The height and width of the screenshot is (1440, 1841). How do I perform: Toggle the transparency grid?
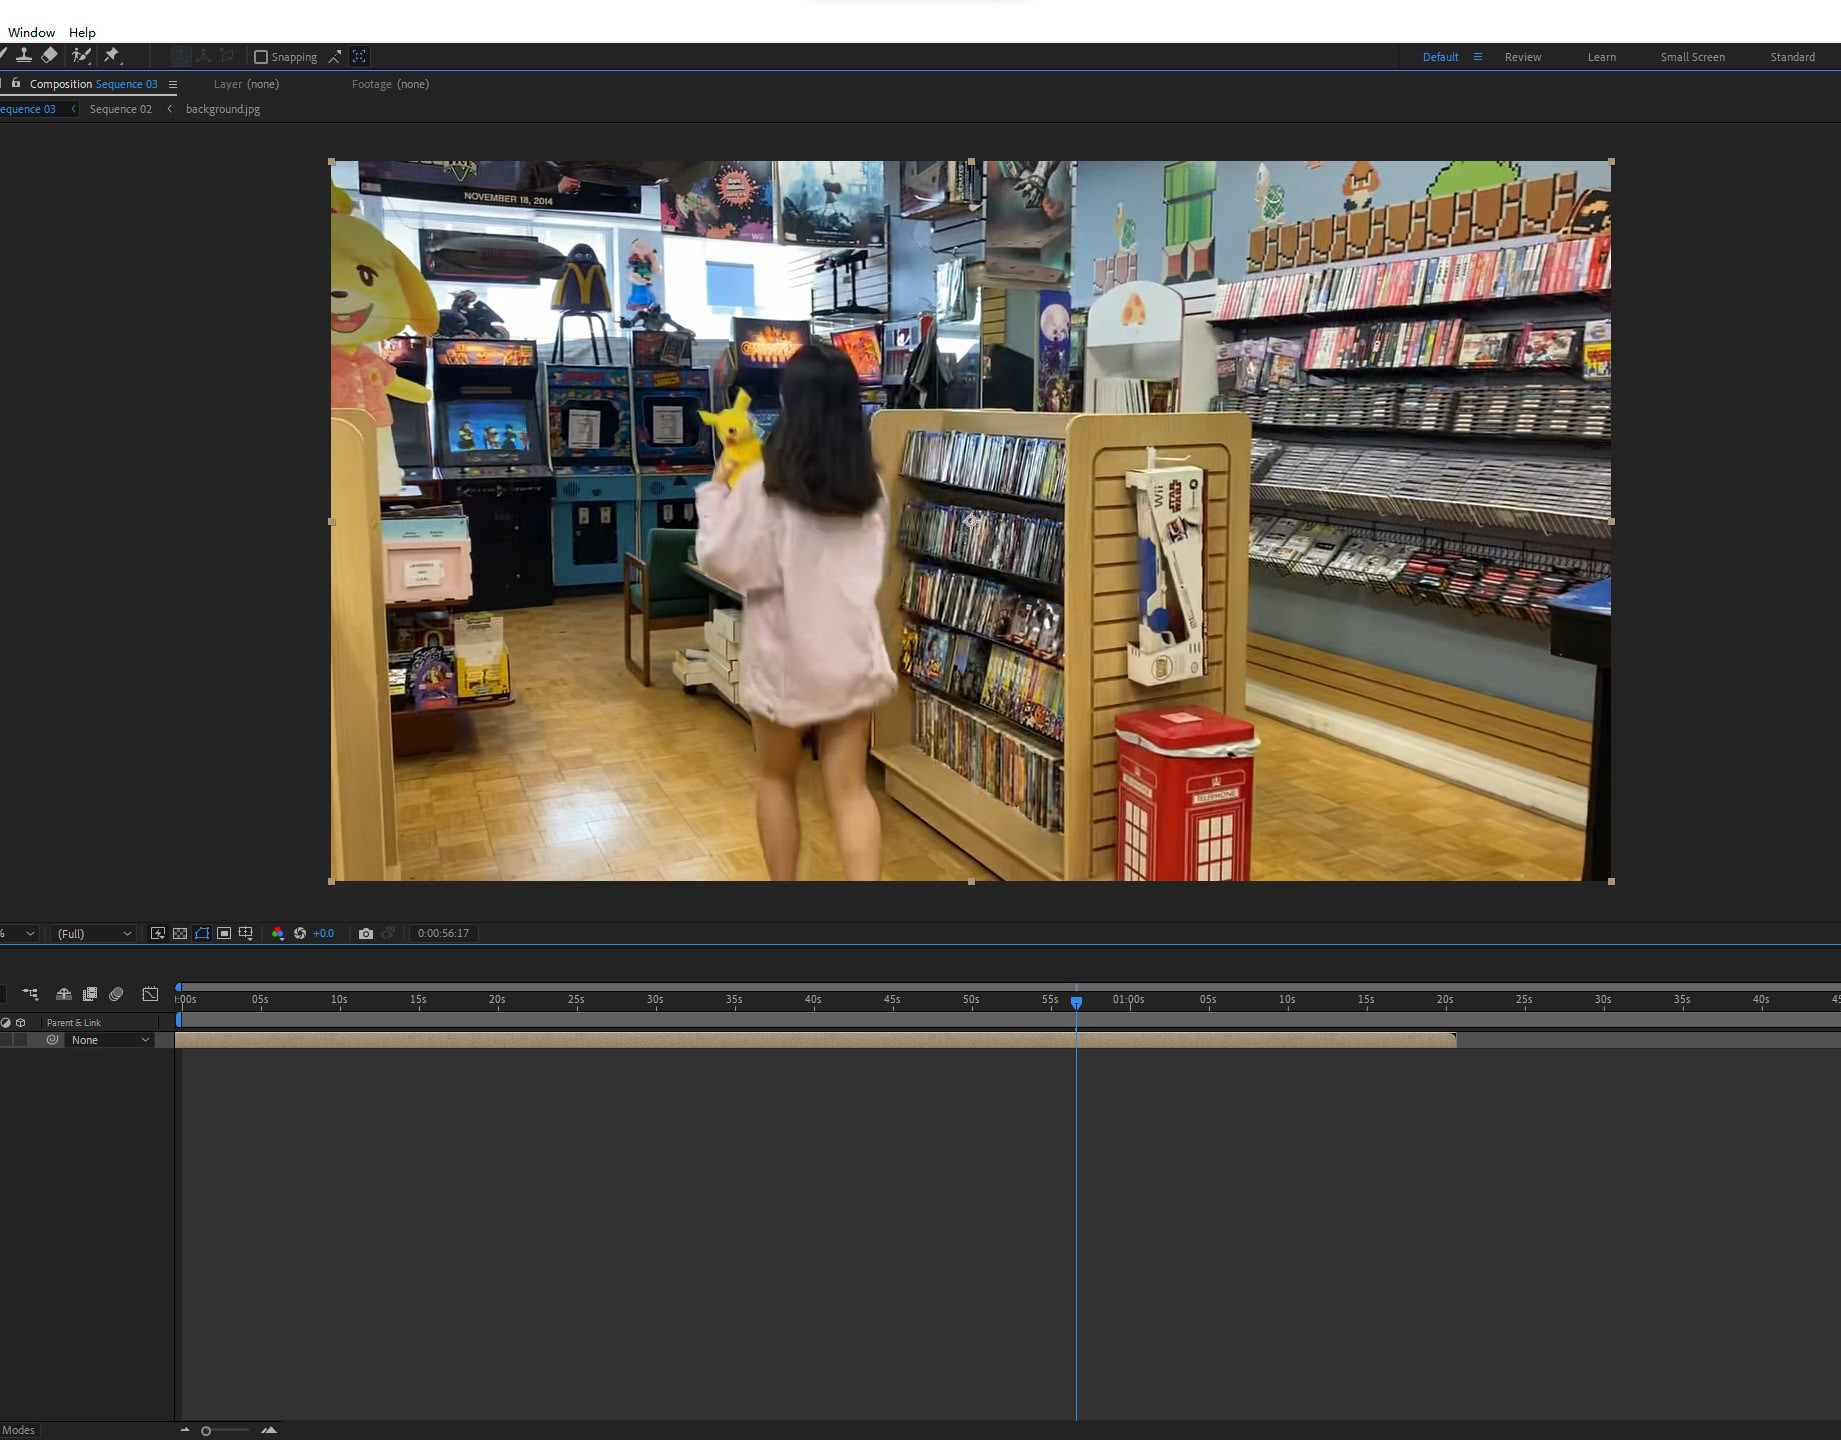180,933
